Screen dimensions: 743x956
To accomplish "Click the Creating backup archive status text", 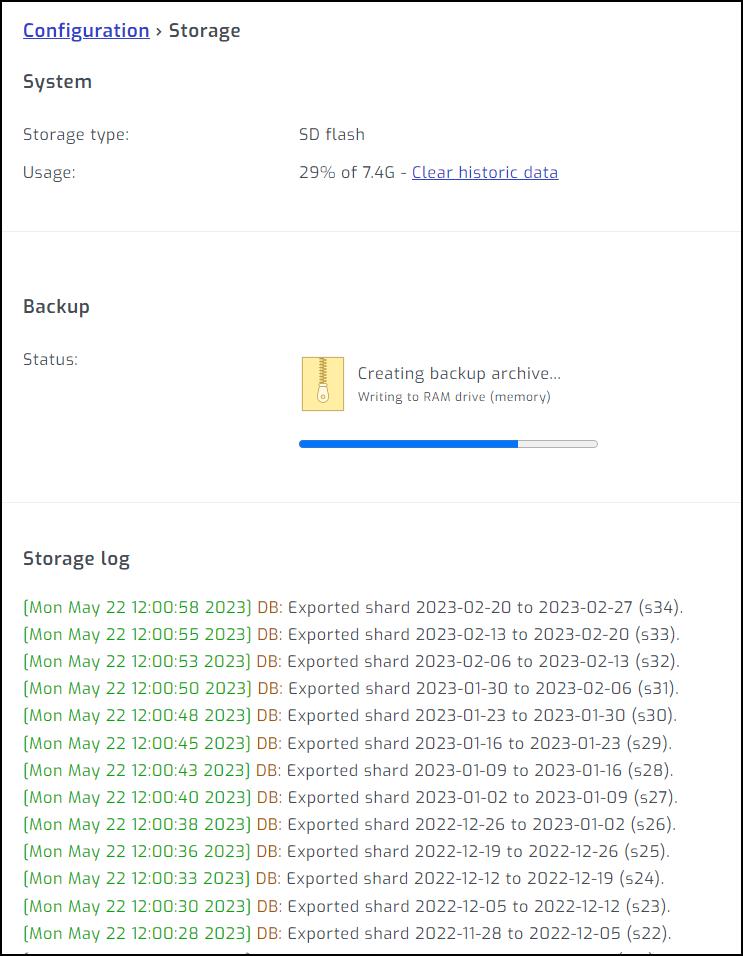I will click(x=459, y=373).
